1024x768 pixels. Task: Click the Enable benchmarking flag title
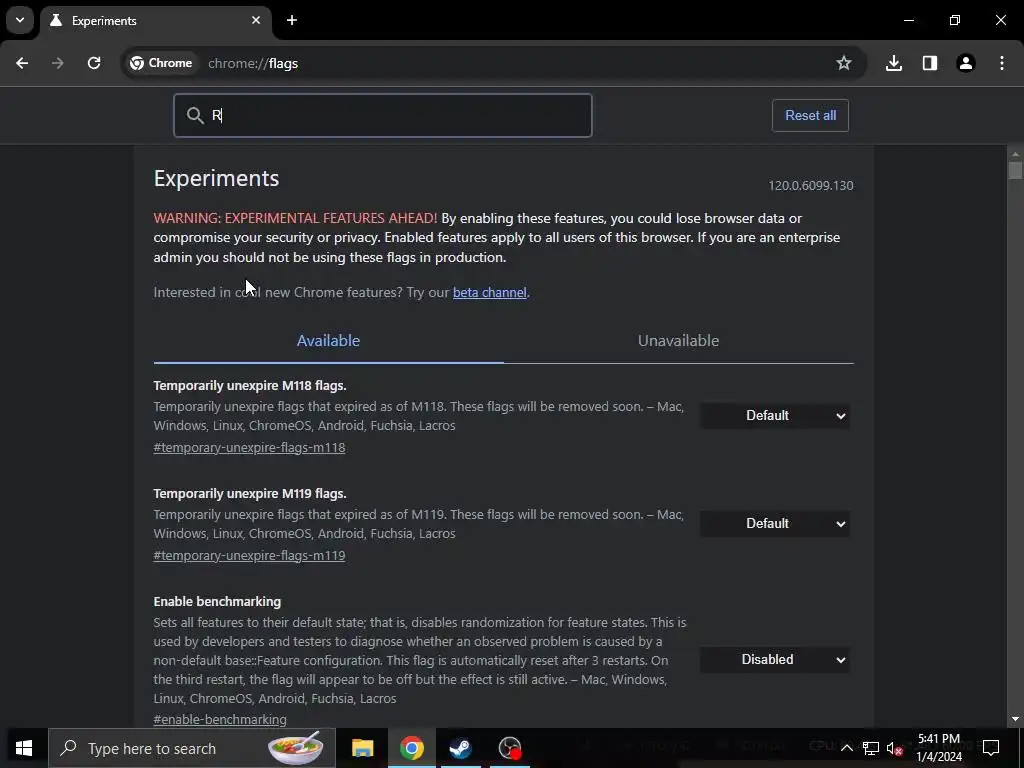coord(217,601)
